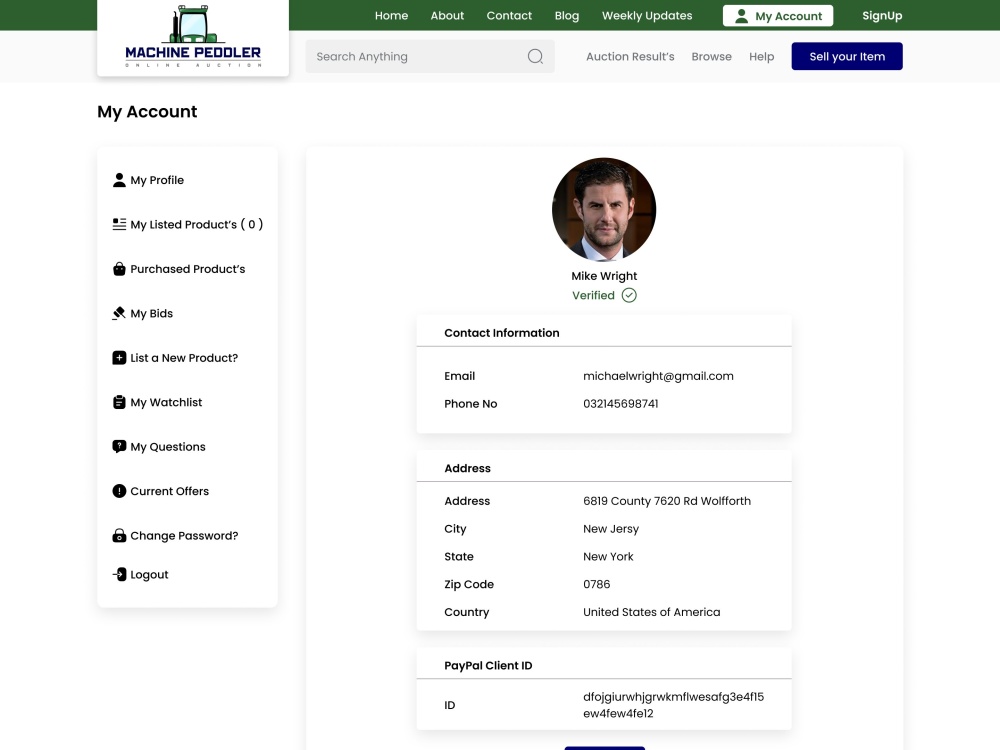Screen dimensions: 1000x750
Task: Switch to the Blog page
Action: (x=567, y=15)
